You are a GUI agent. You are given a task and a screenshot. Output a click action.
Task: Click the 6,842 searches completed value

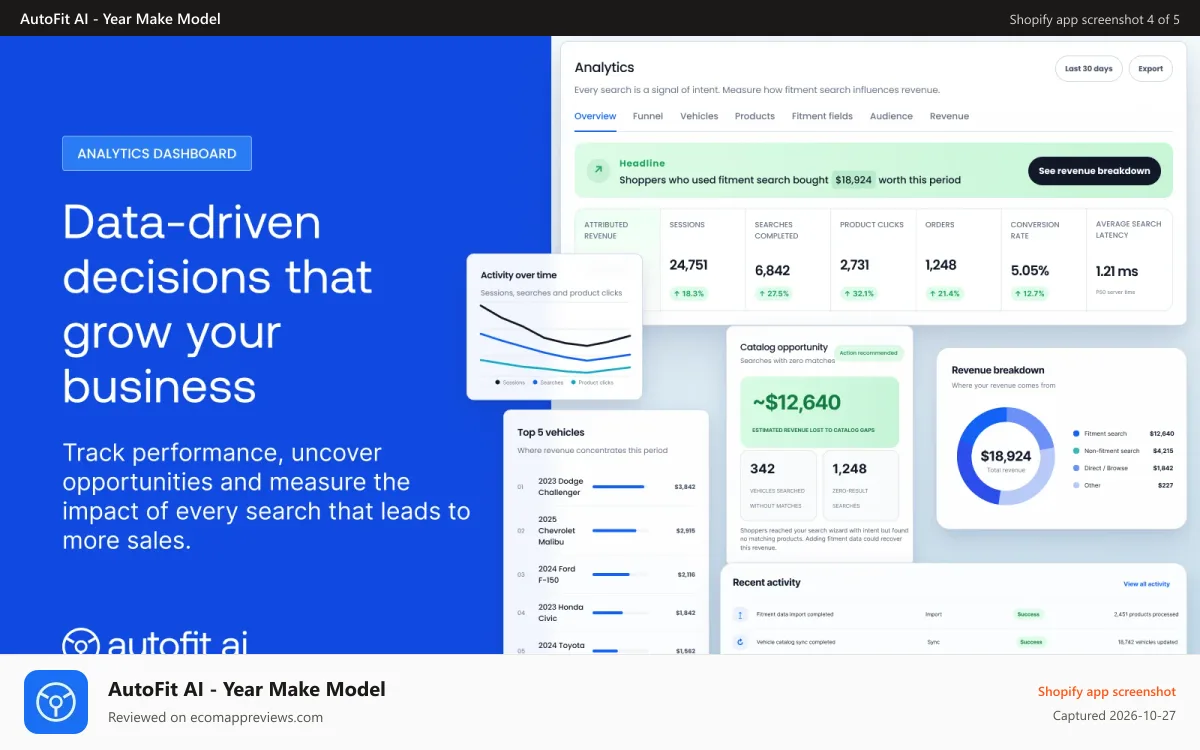click(x=773, y=270)
